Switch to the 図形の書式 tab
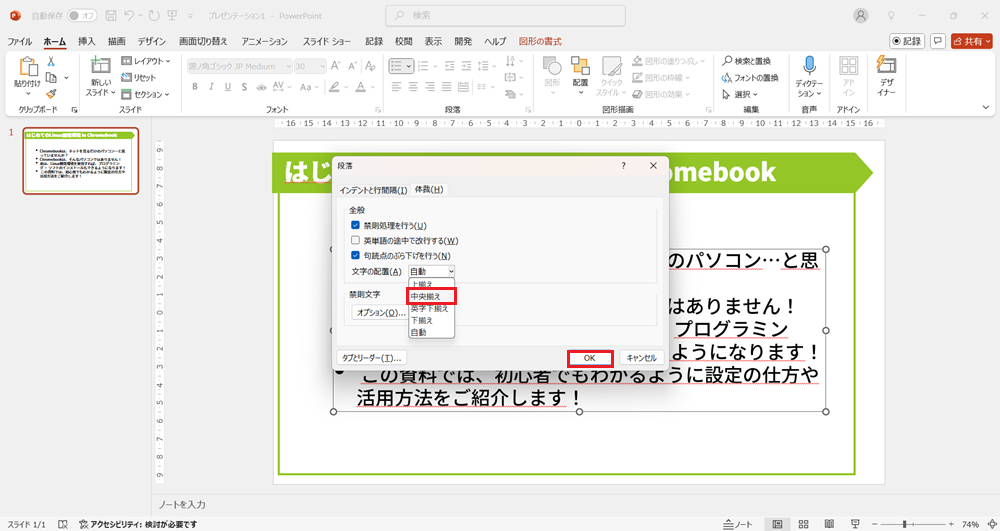Screen dimensions: 1000x531 (x=540, y=41)
